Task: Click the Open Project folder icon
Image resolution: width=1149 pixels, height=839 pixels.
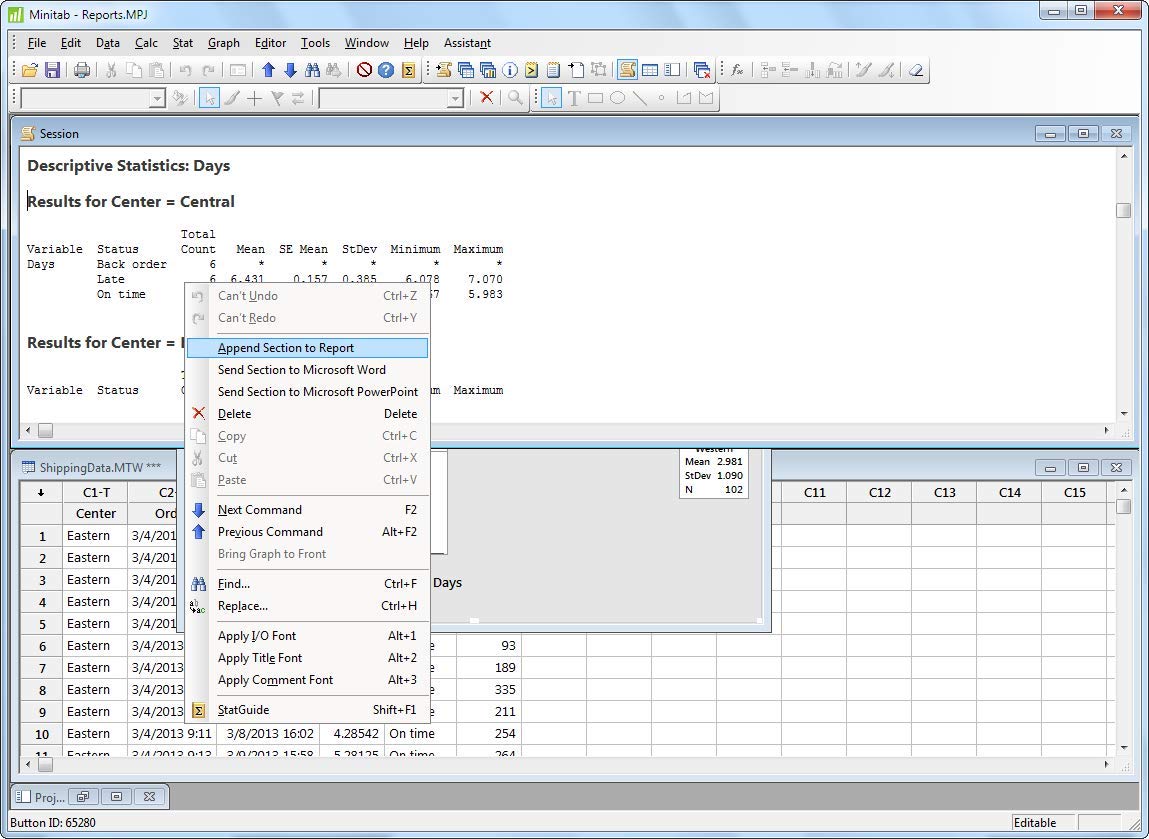Action: [x=30, y=70]
